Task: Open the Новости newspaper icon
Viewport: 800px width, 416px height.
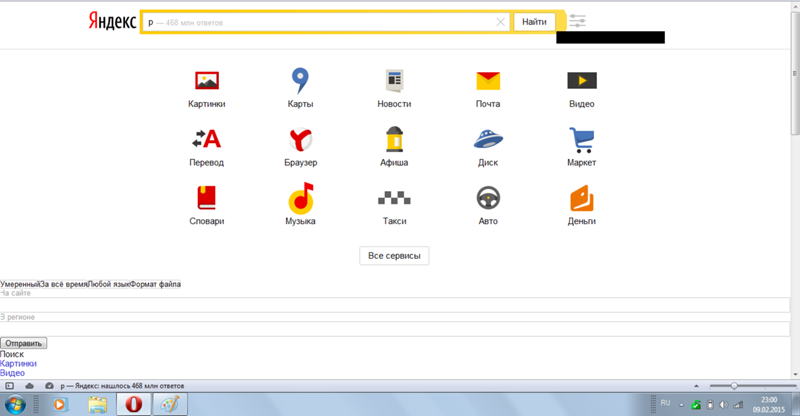Action: pos(394,81)
